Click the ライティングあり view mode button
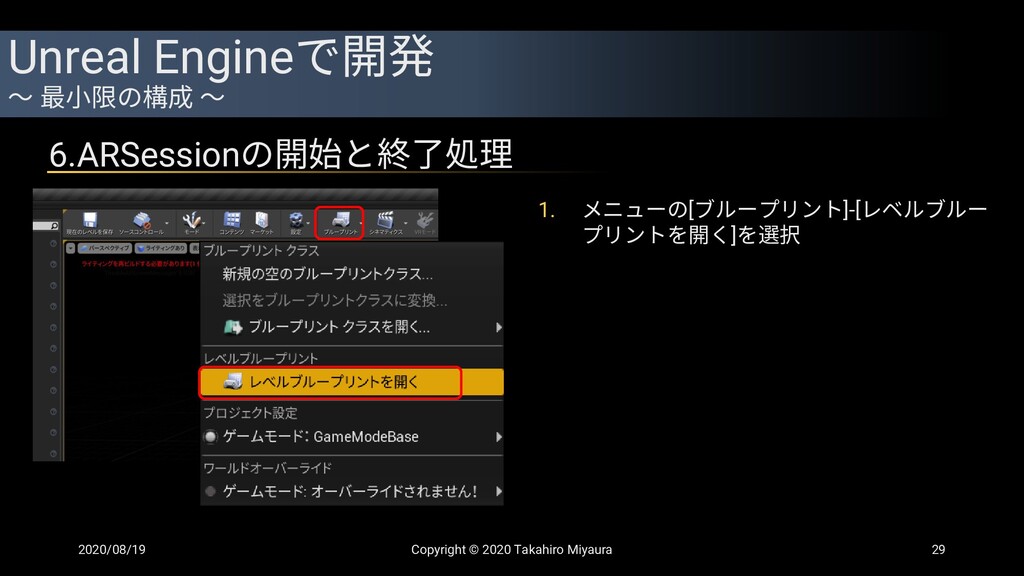1024x576 pixels. click(x=161, y=248)
